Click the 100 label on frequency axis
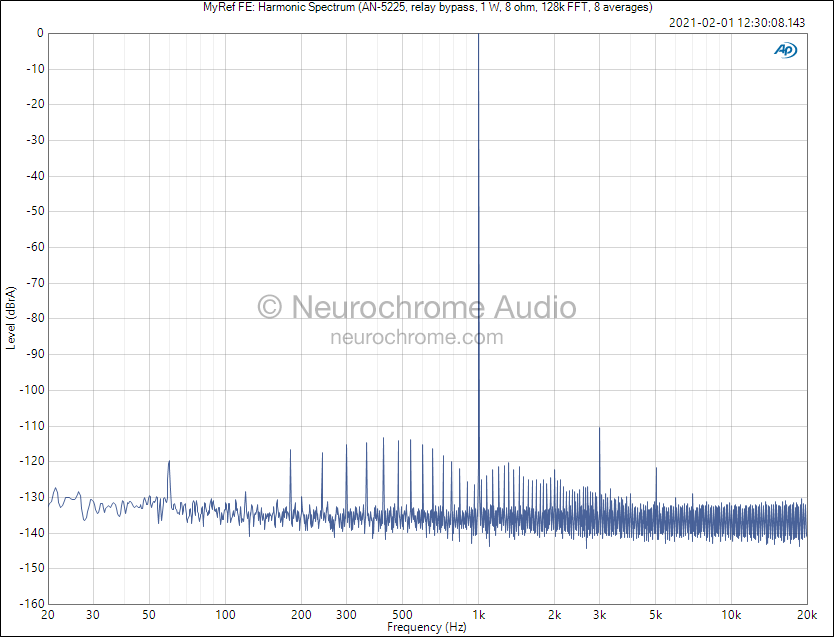Screen dimensions: 834x637 pyautogui.click(x=225, y=615)
